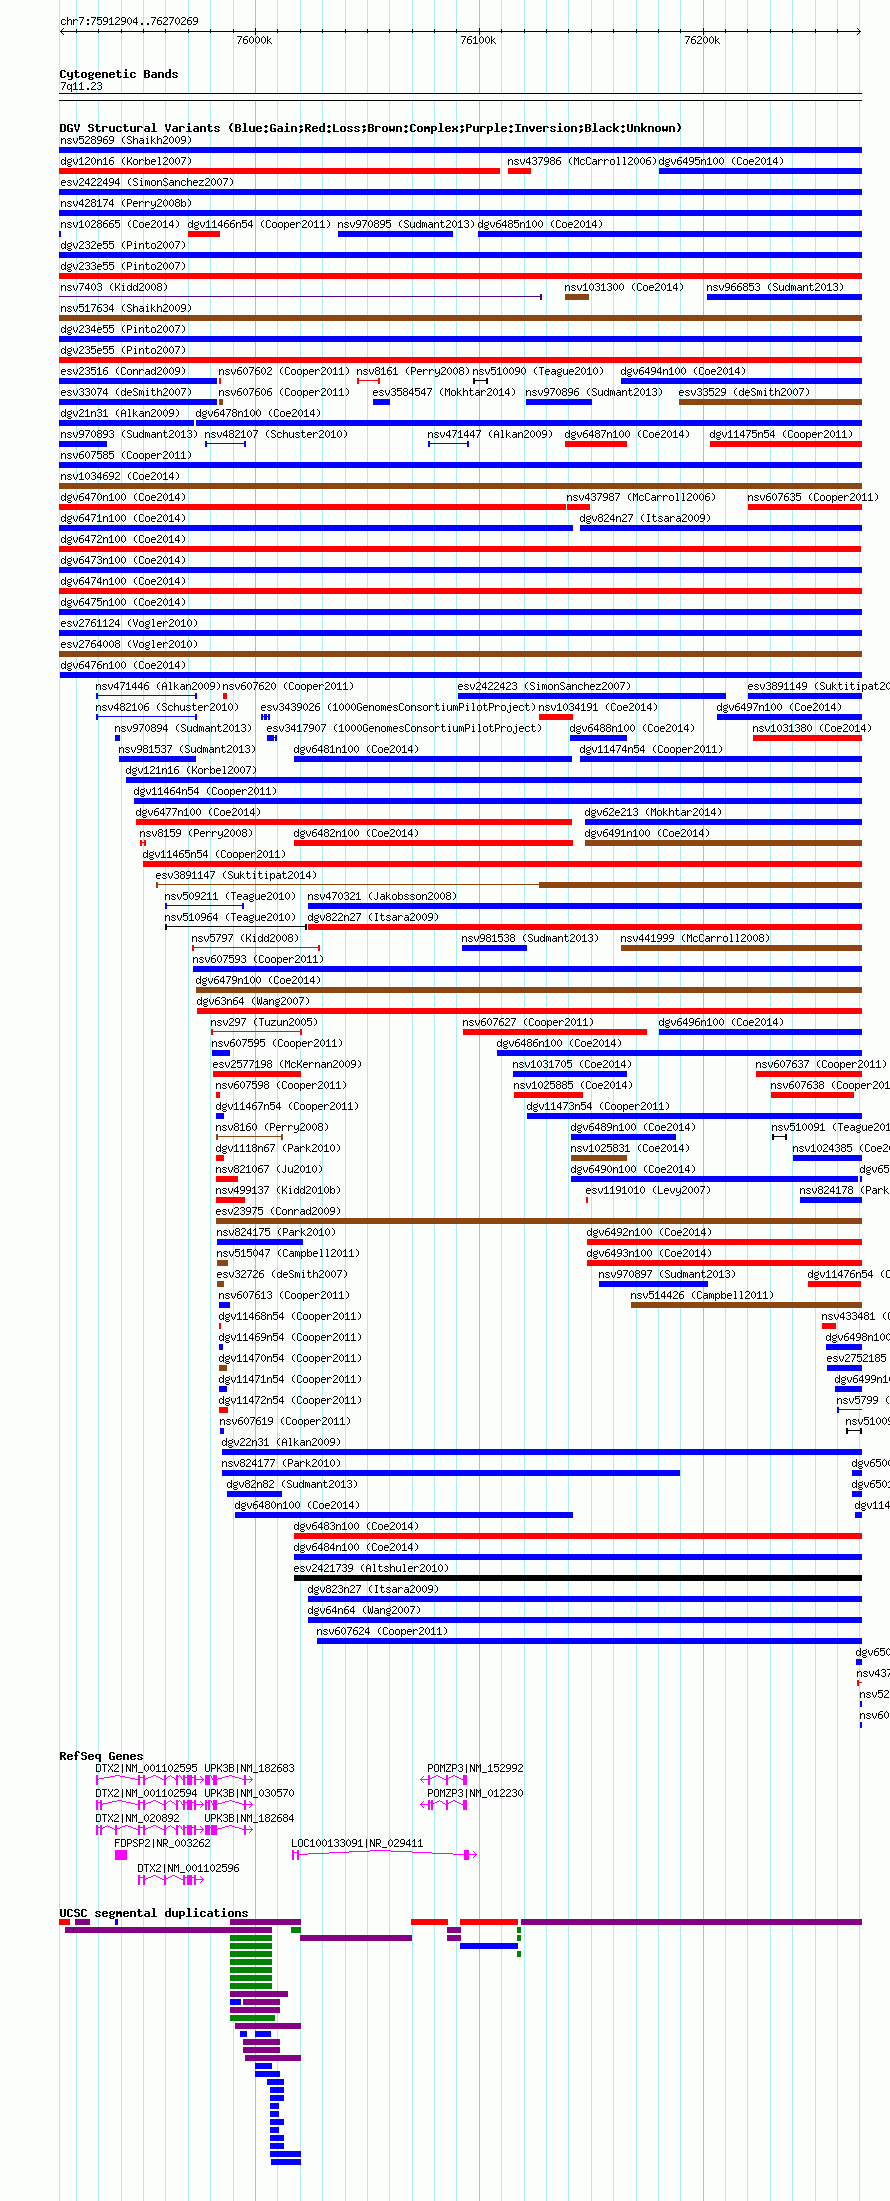This screenshot has width=890, height=2201.
Task: Select the 76100k ruler tick label
Action: point(478,40)
